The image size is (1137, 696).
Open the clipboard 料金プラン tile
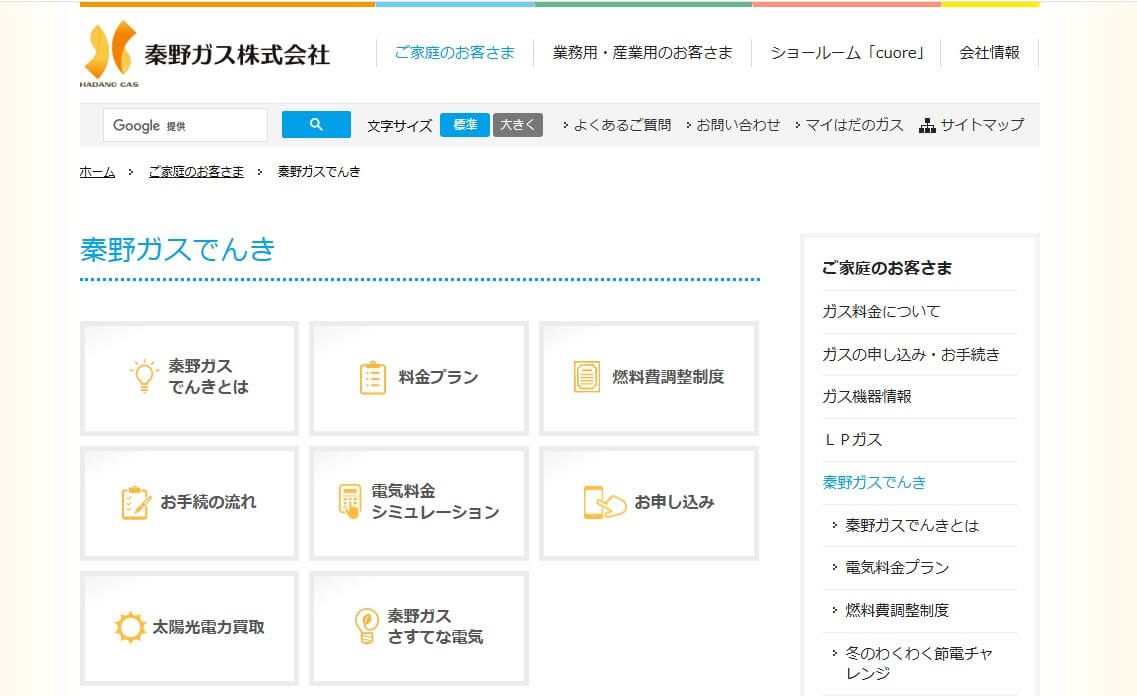[x=418, y=377]
